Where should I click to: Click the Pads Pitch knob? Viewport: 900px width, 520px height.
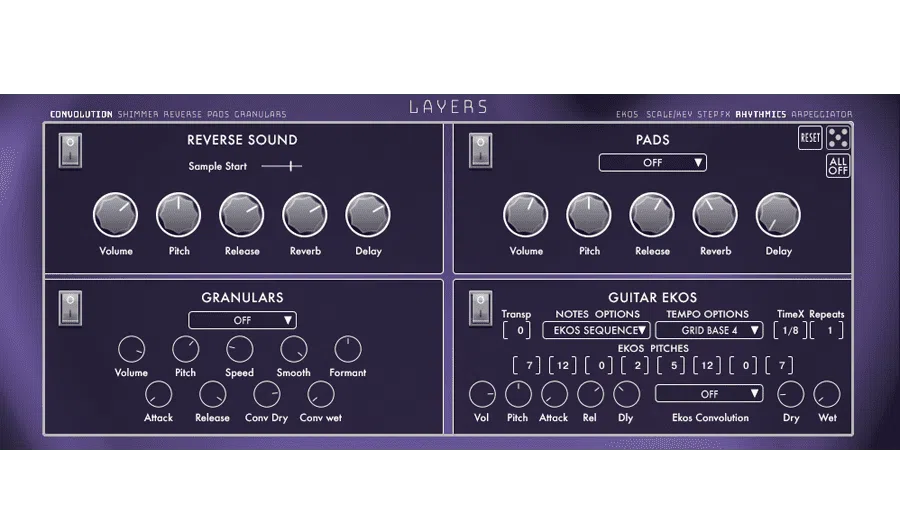tap(589, 215)
